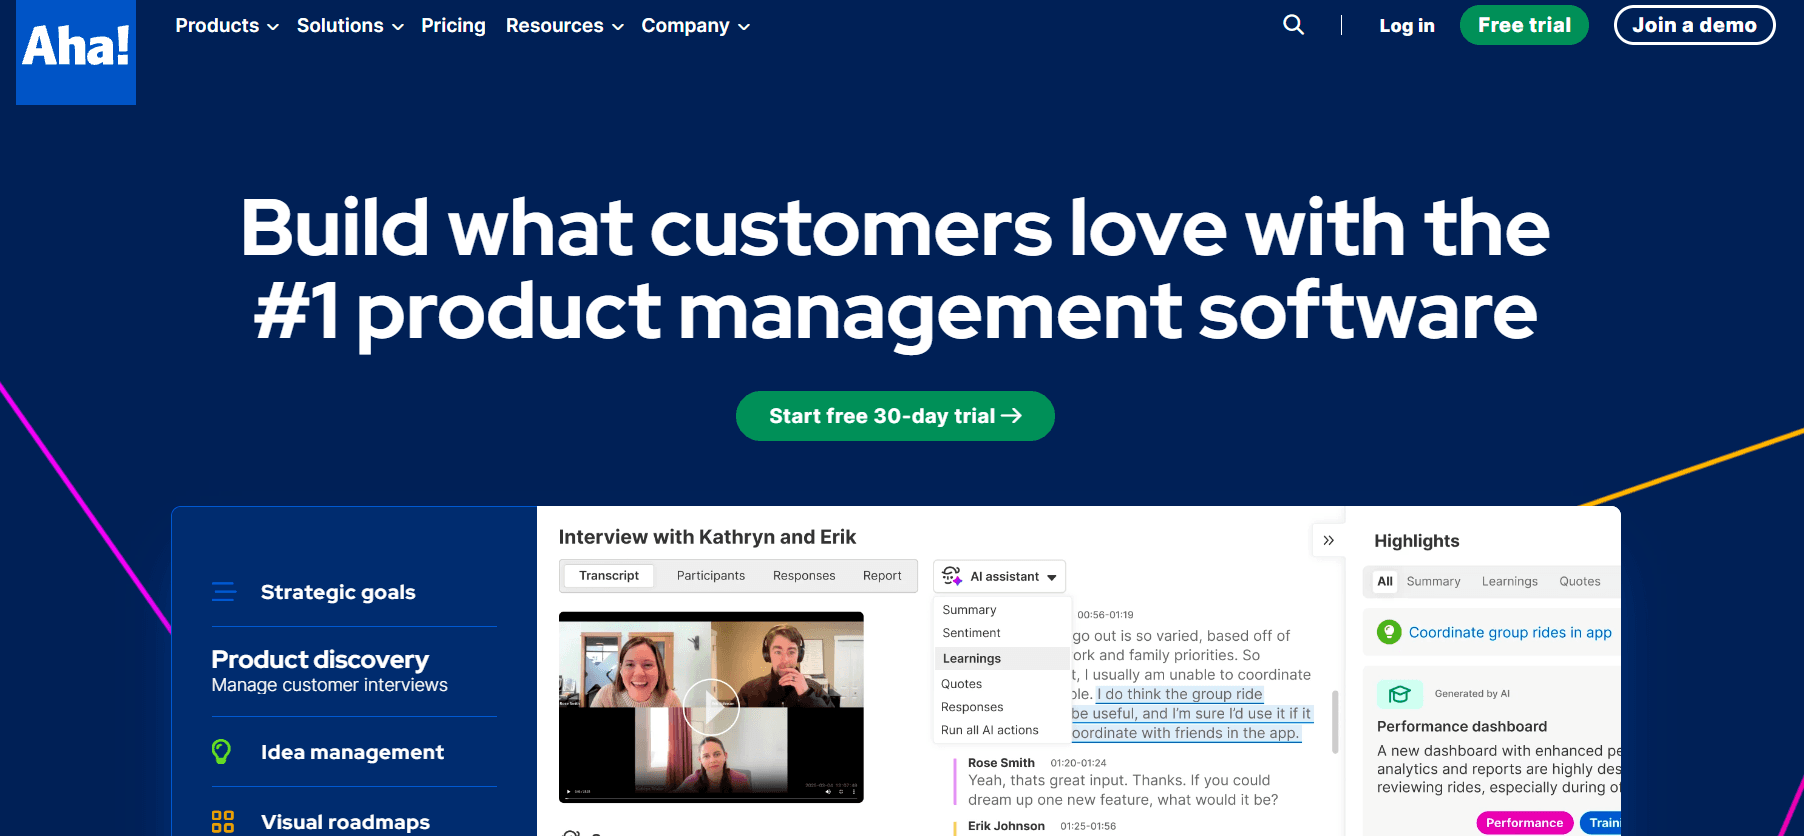
Task: Choose Learnings in AI assistant menu
Action: pyautogui.click(x=1002, y=658)
